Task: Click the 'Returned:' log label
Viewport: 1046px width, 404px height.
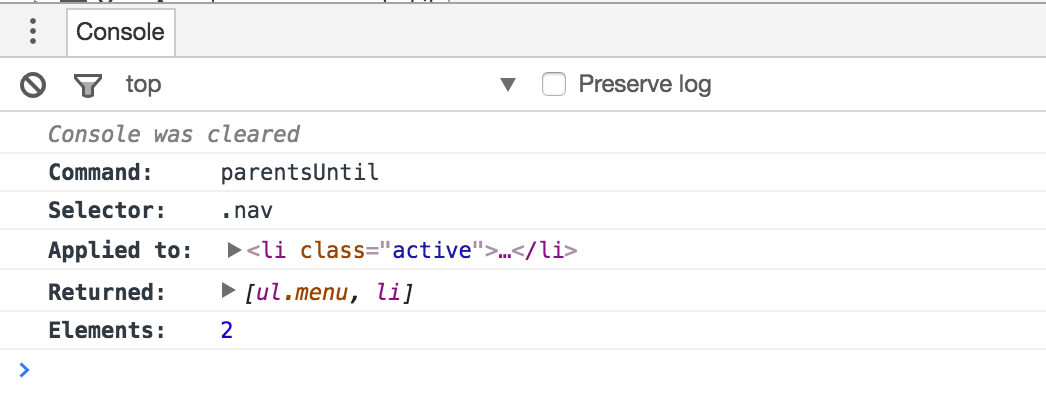Action: pos(106,292)
